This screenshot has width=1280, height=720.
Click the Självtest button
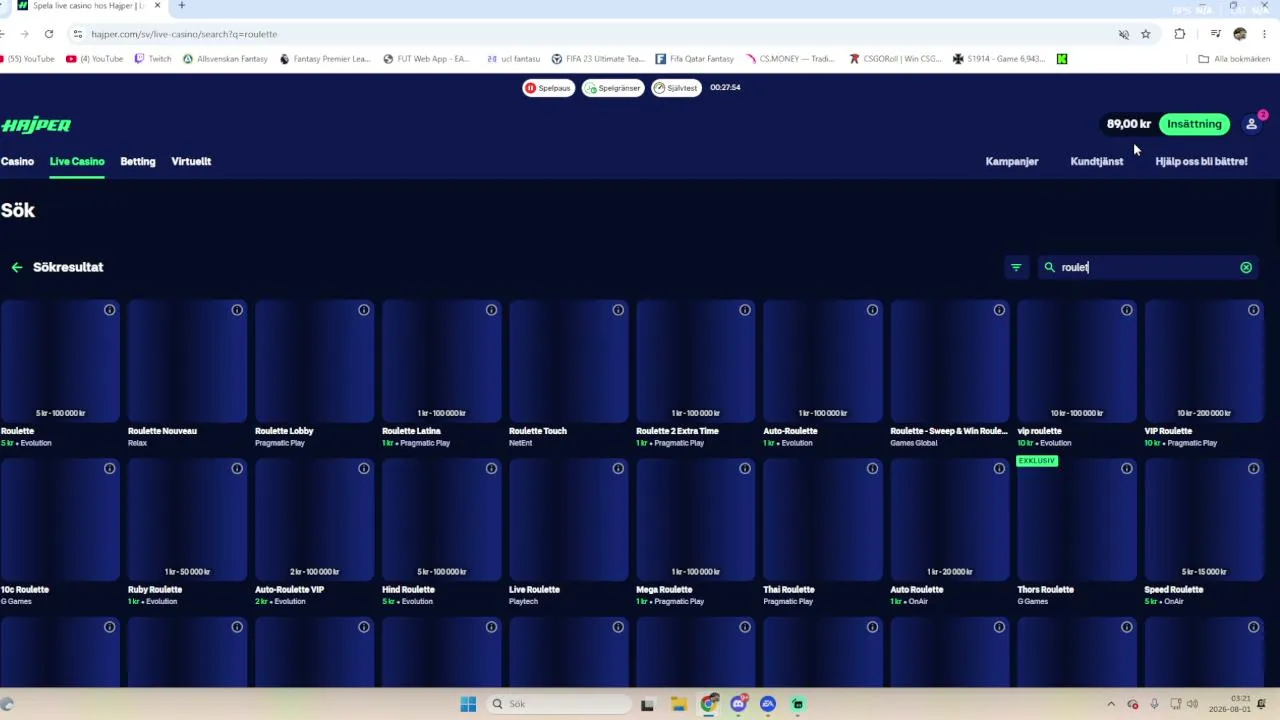(x=676, y=88)
